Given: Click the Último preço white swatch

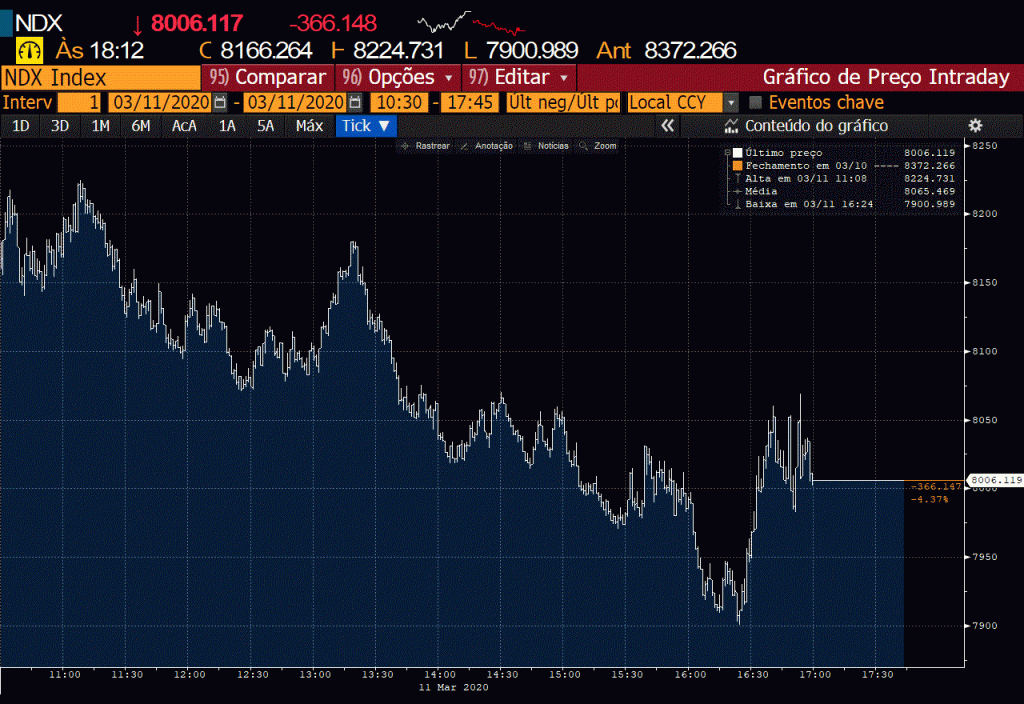Looking at the screenshot, I should (x=737, y=152).
